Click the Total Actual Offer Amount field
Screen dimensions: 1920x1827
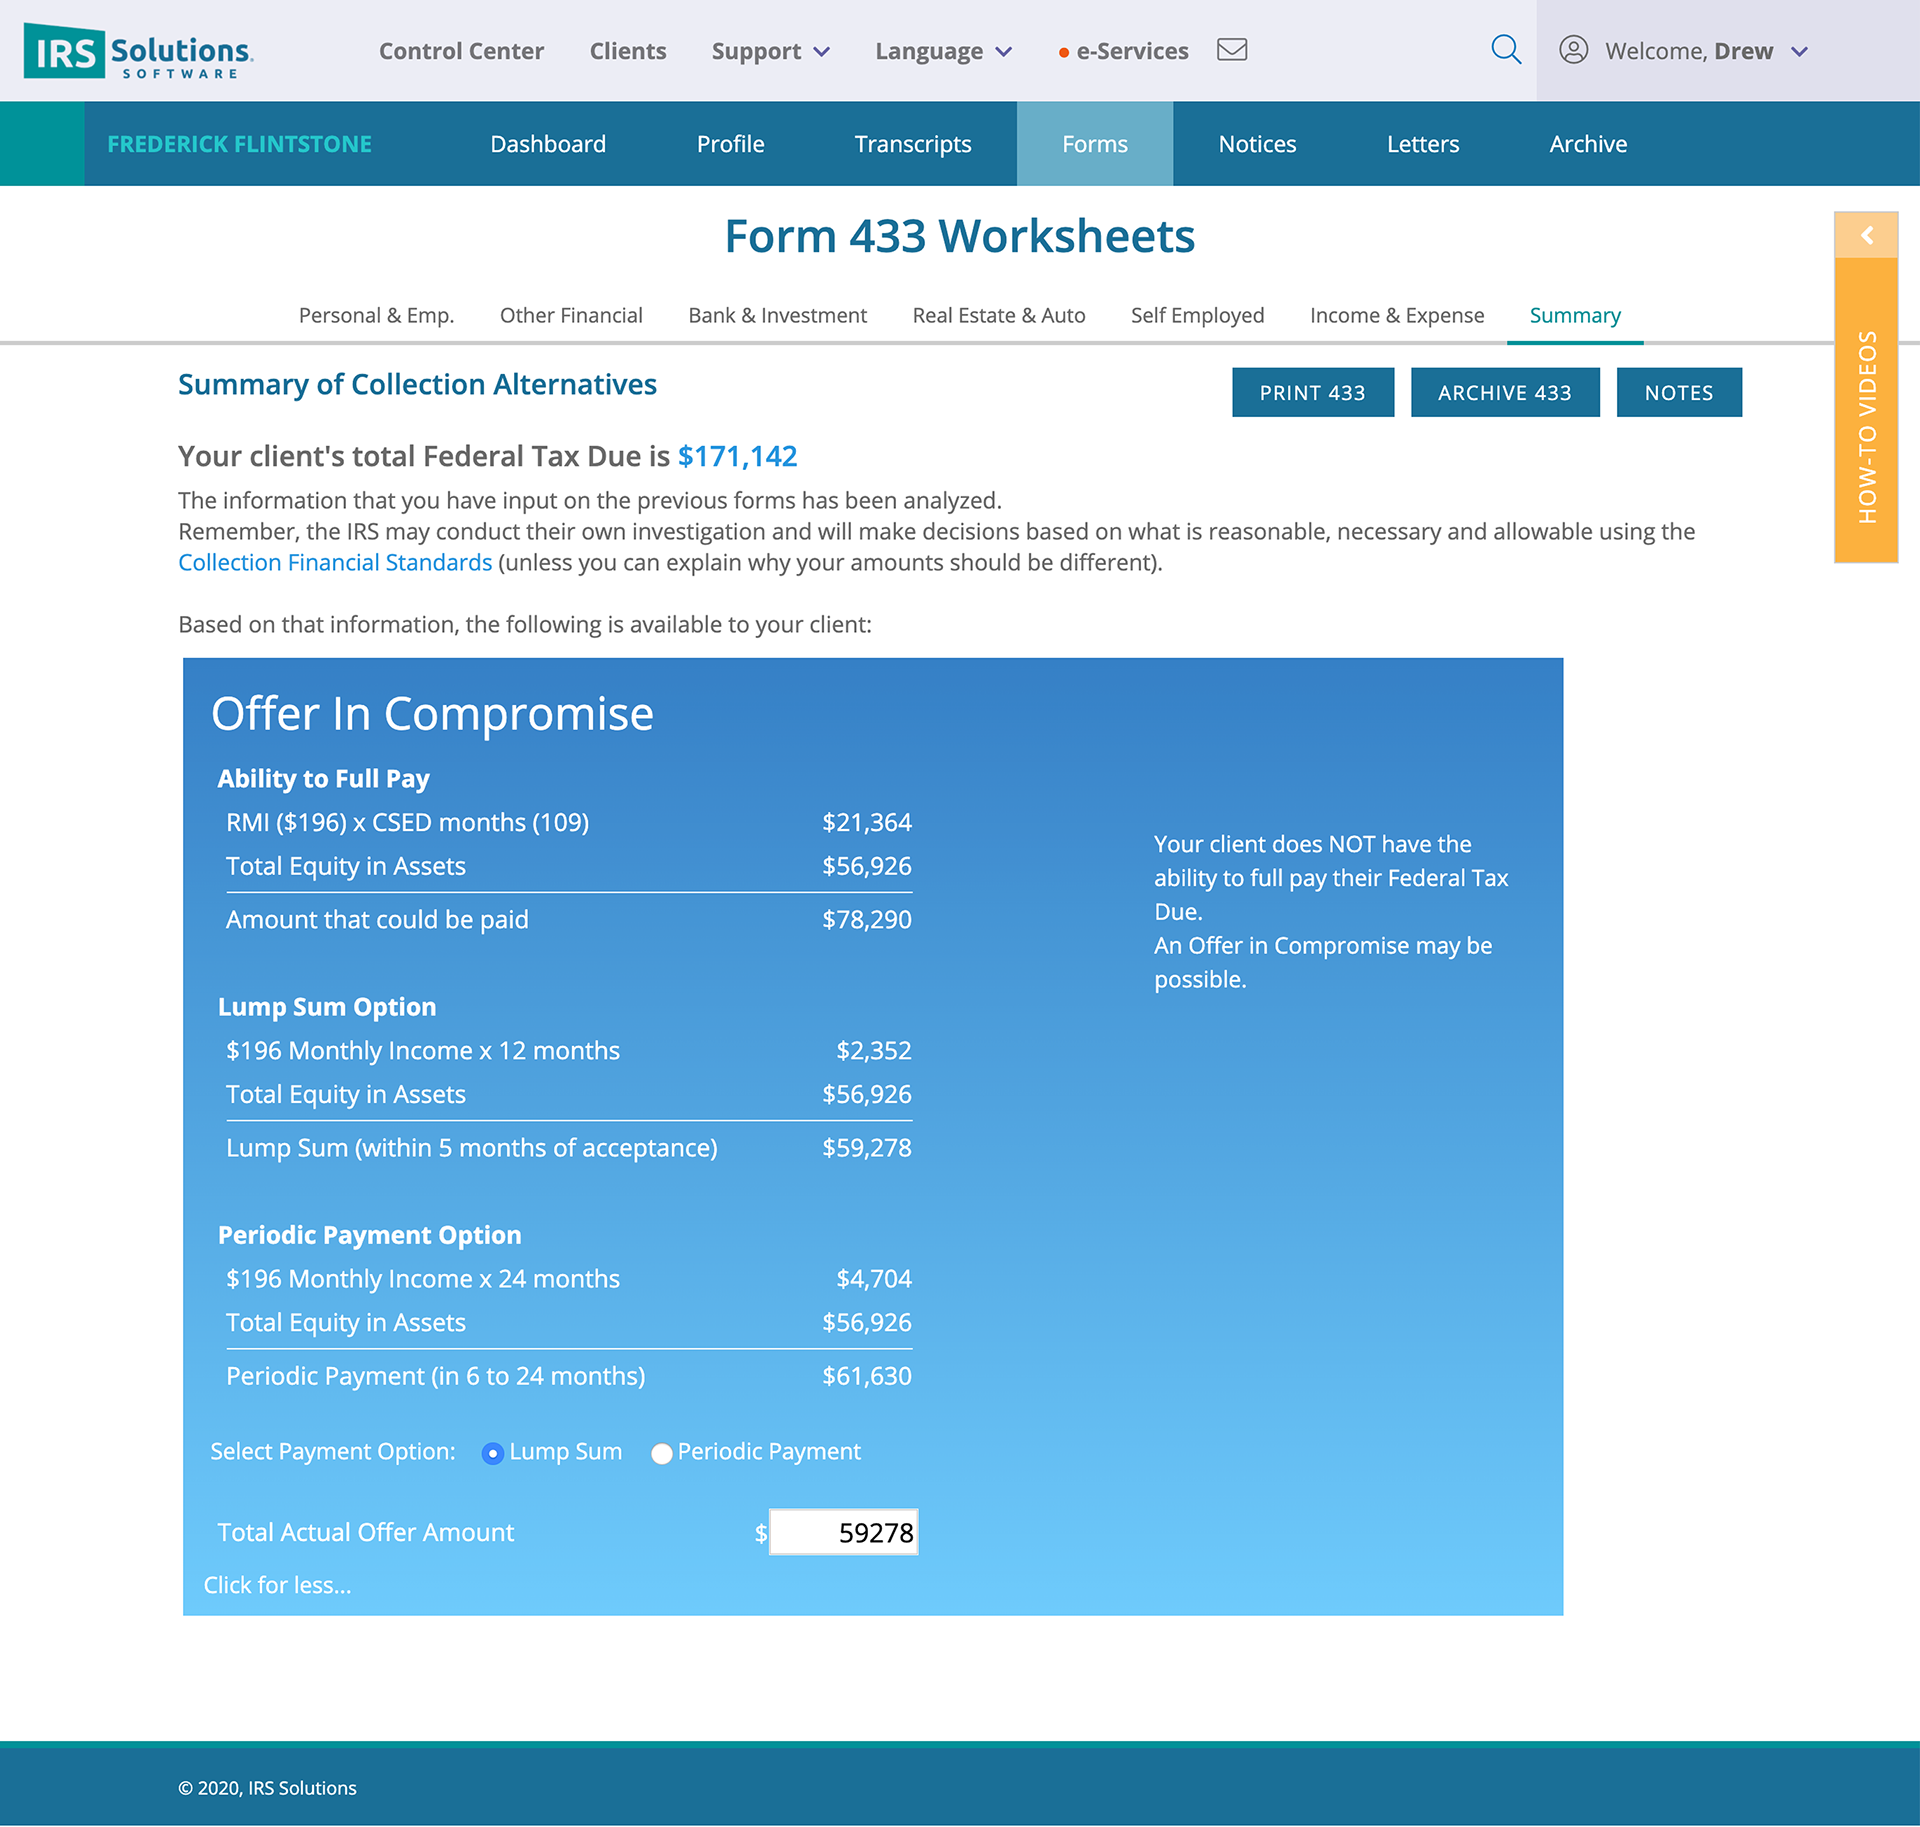pyautogui.click(x=843, y=1532)
